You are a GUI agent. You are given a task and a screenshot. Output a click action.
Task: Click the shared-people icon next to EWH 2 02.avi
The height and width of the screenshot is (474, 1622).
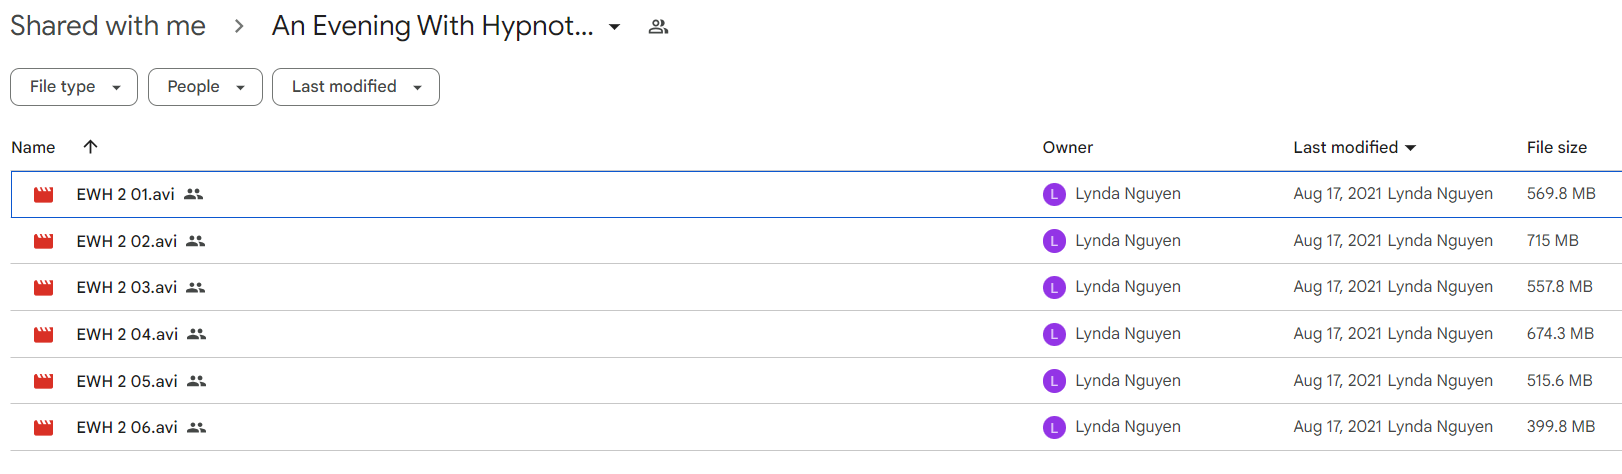pos(196,241)
